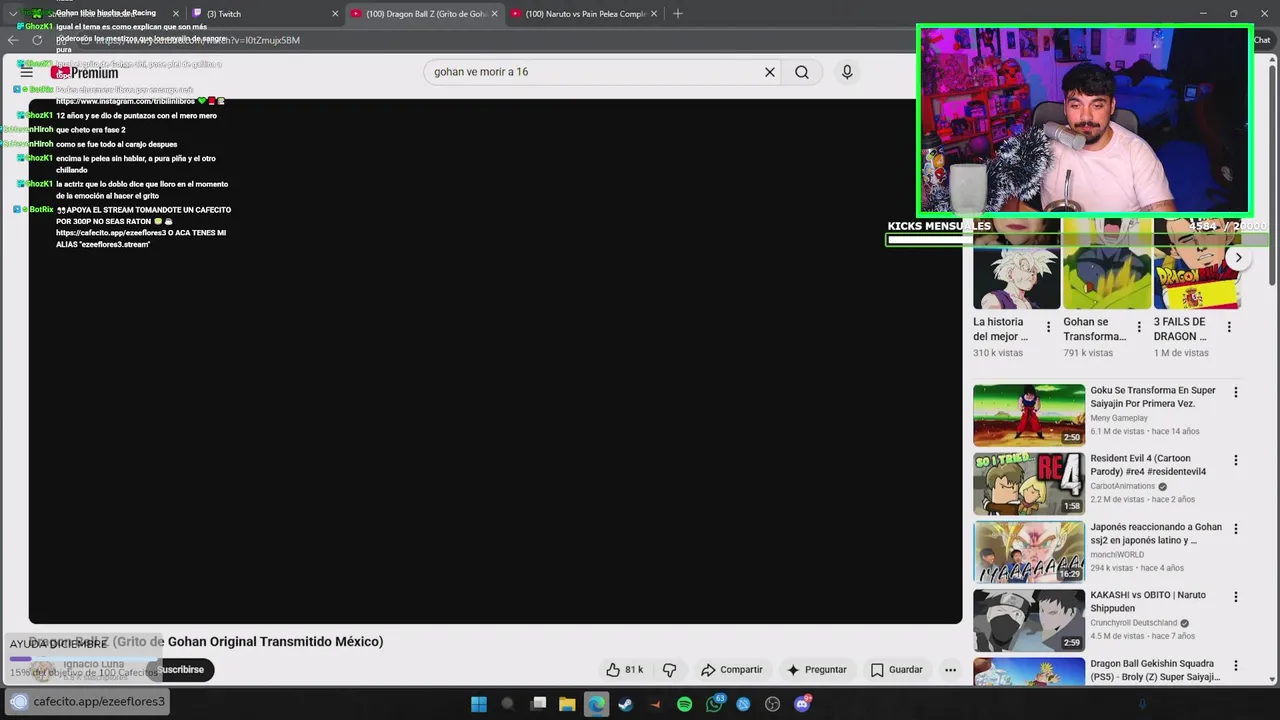The width and height of the screenshot is (1280, 720).
Task: Open Microsoft Edge from taskbar
Action: click(x=596, y=704)
